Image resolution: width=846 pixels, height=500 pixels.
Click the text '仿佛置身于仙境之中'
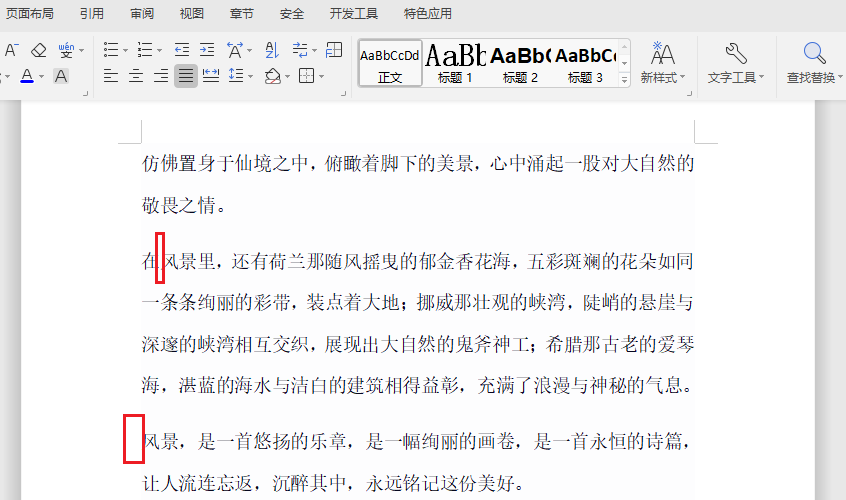(225, 163)
